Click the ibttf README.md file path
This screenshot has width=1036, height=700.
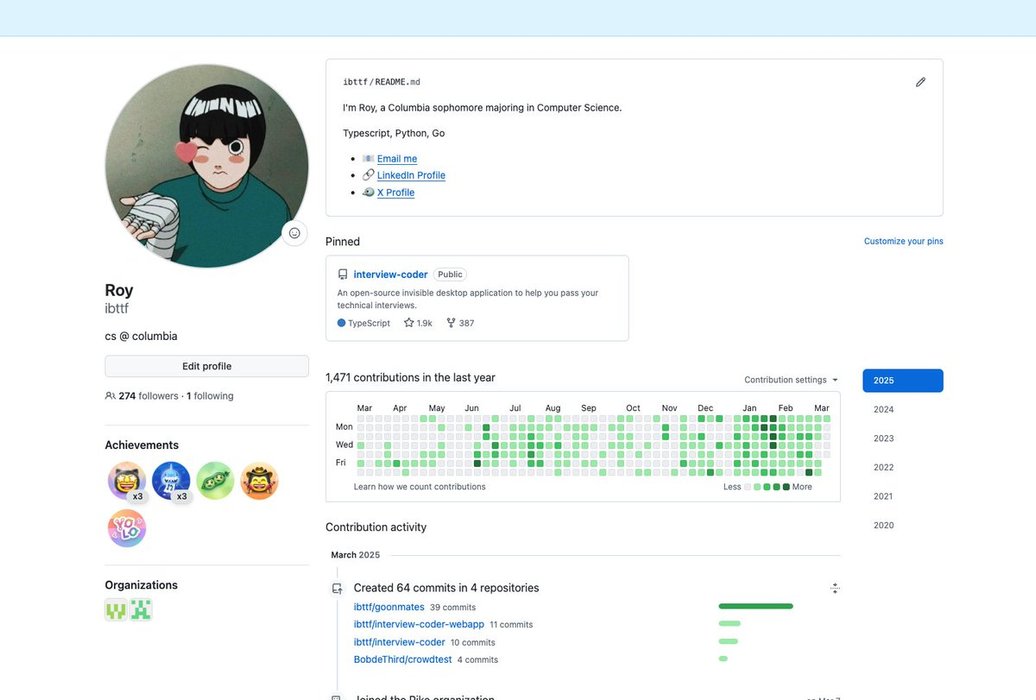(x=381, y=82)
